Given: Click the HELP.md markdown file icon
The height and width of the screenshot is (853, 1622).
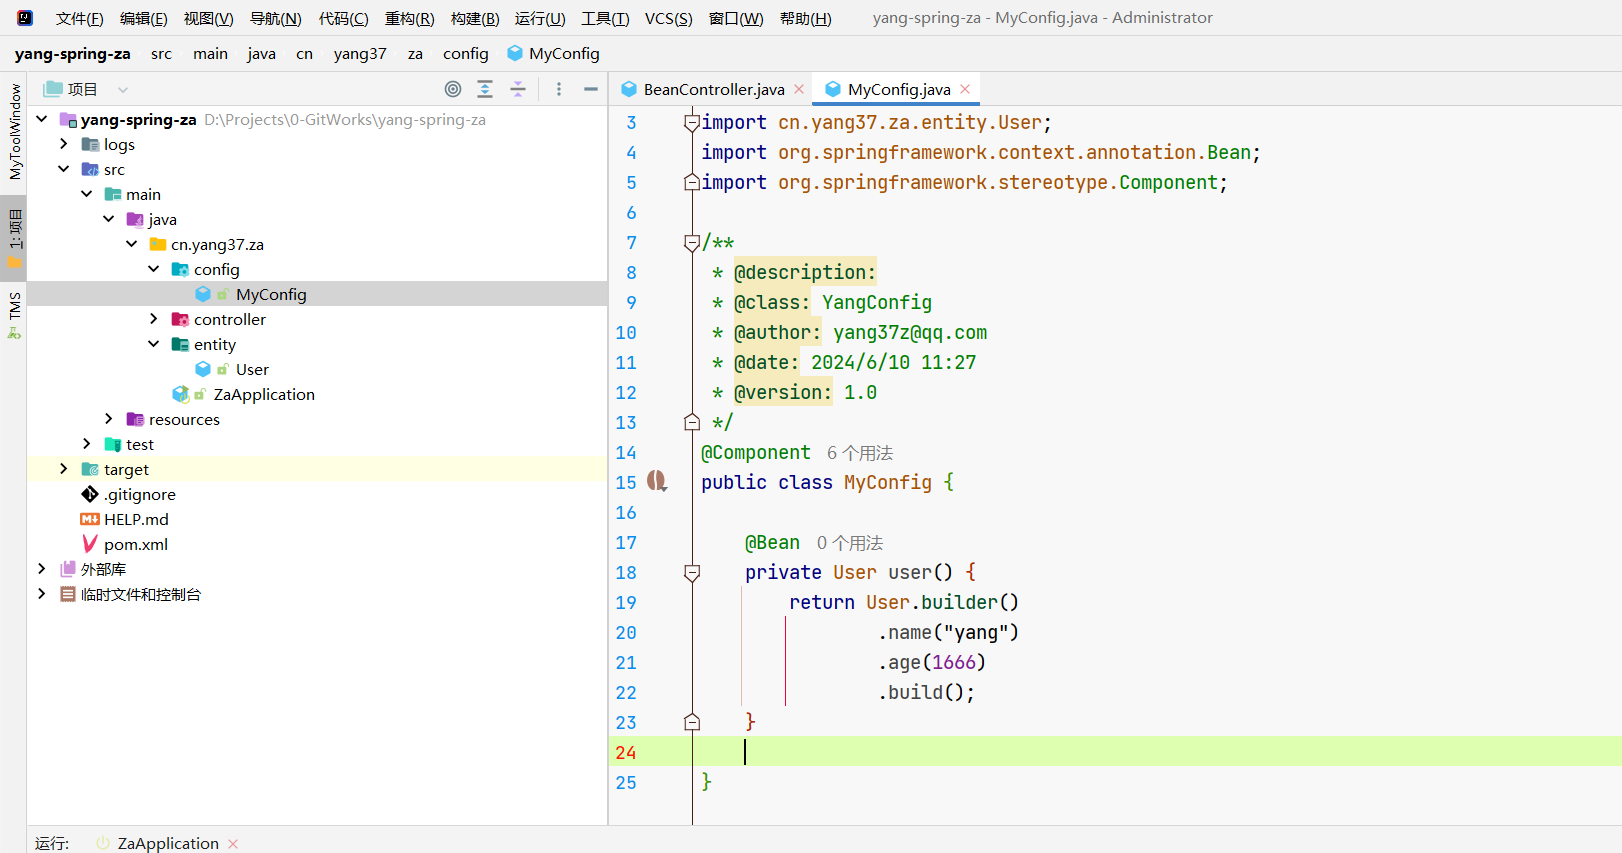Looking at the screenshot, I should coord(90,519).
